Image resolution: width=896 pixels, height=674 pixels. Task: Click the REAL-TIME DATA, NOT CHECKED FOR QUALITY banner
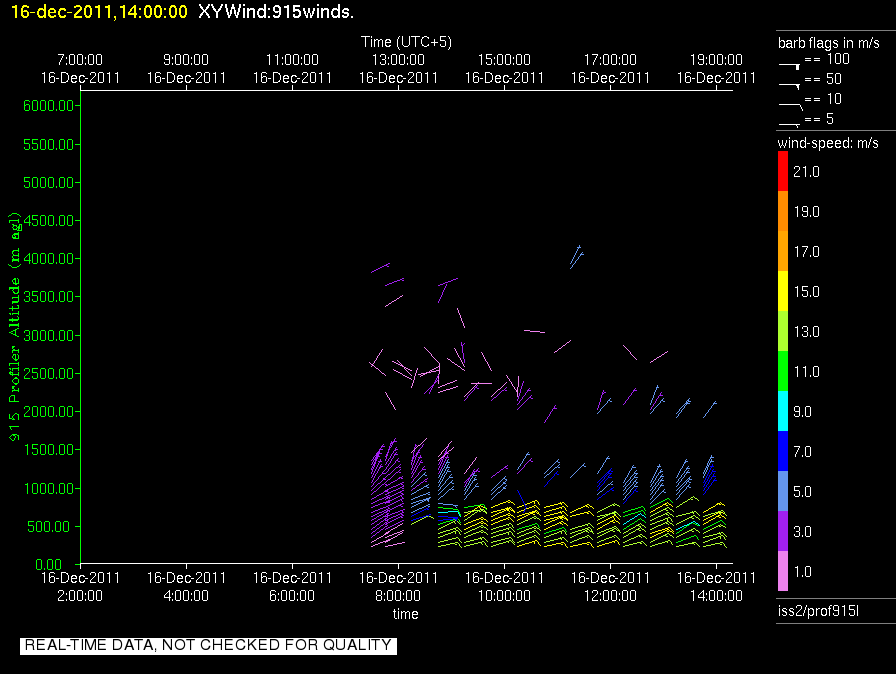click(x=208, y=645)
